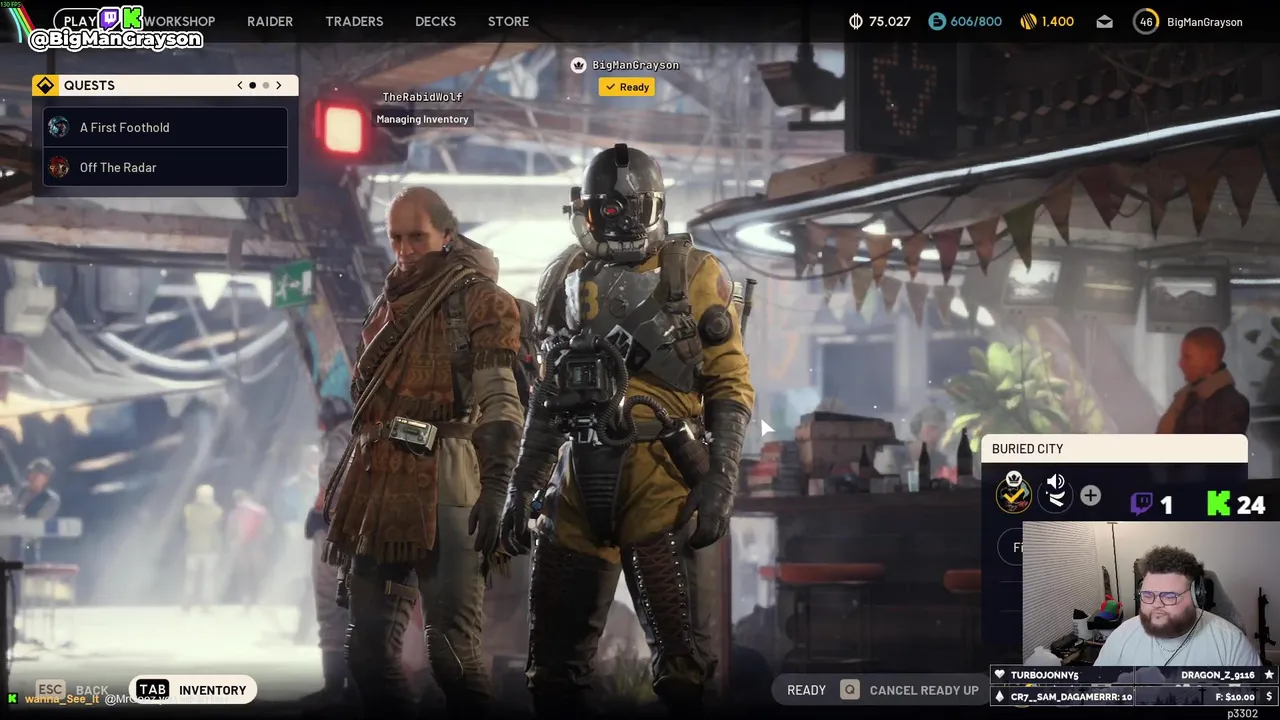
Task: Open the WORKSHOP tab
Action: click(x=179, y=21)
